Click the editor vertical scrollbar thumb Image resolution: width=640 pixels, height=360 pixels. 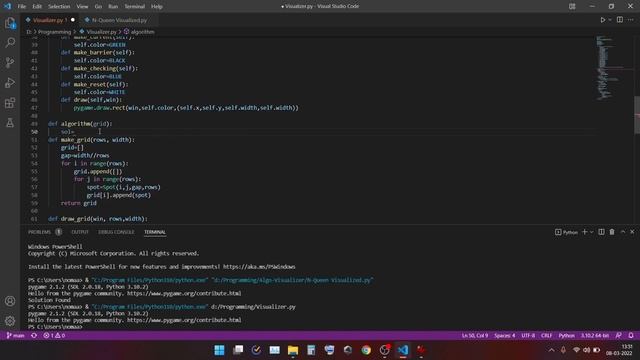pos(637,115)
